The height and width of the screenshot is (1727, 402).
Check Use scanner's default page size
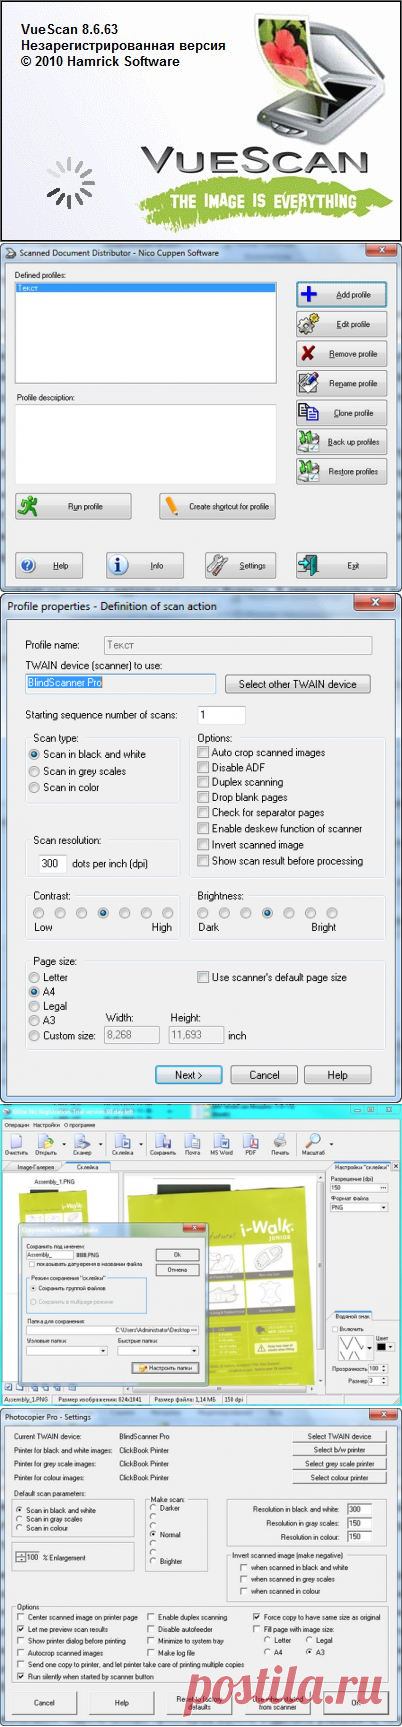(x=272, y=977)
